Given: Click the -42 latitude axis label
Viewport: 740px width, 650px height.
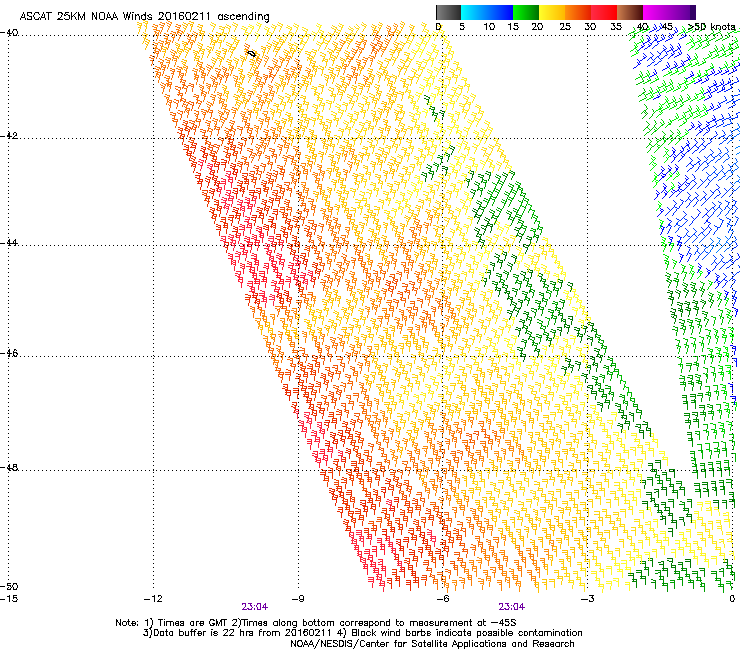Looking at the screenshot, I should pos(9,136).
